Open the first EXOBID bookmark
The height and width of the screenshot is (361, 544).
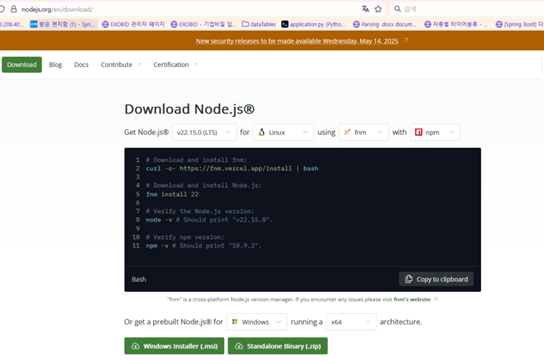click(x=133, y=24)
